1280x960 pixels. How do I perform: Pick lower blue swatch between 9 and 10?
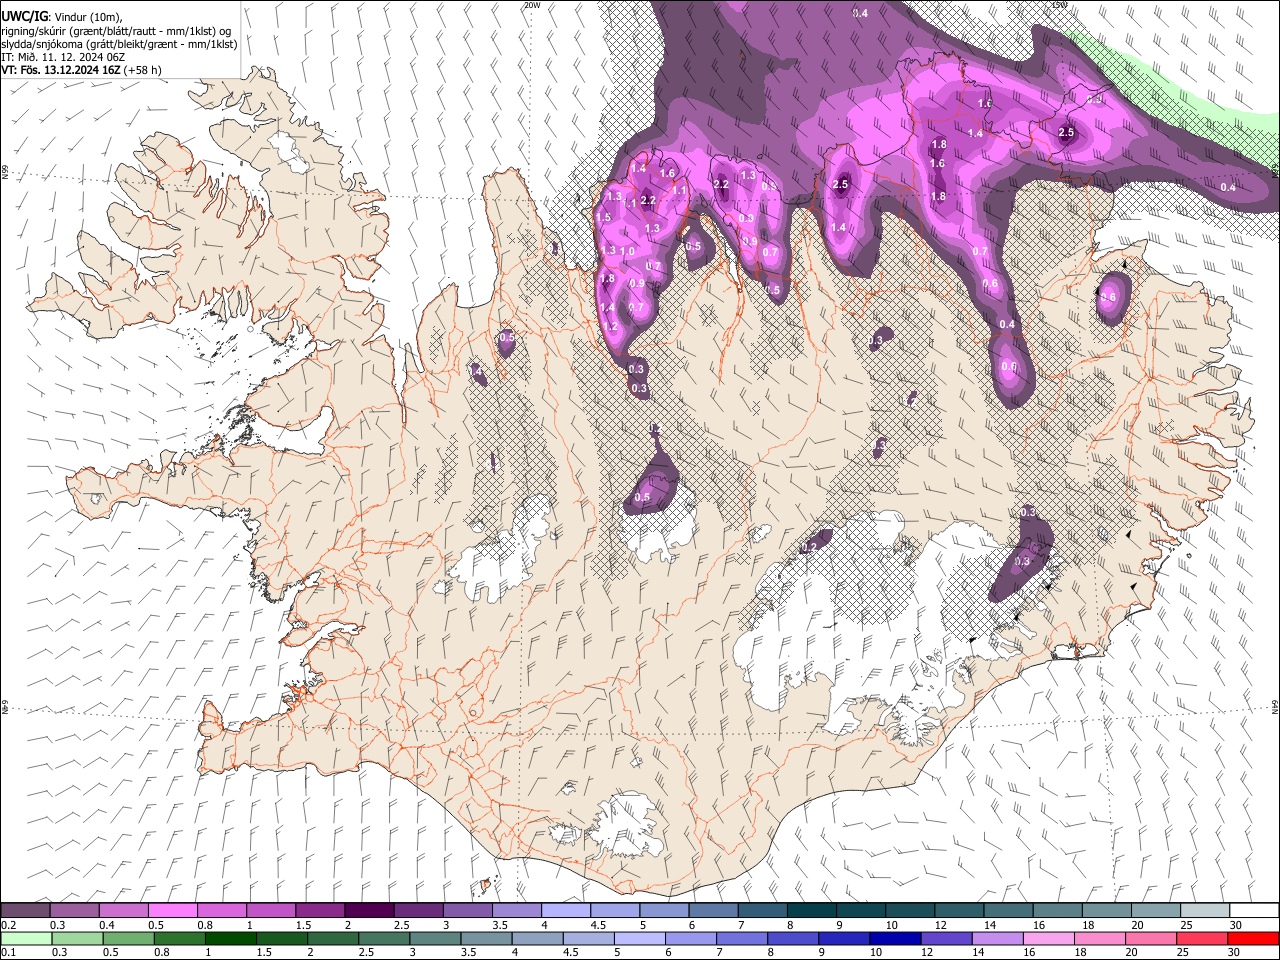click(845, 938)
